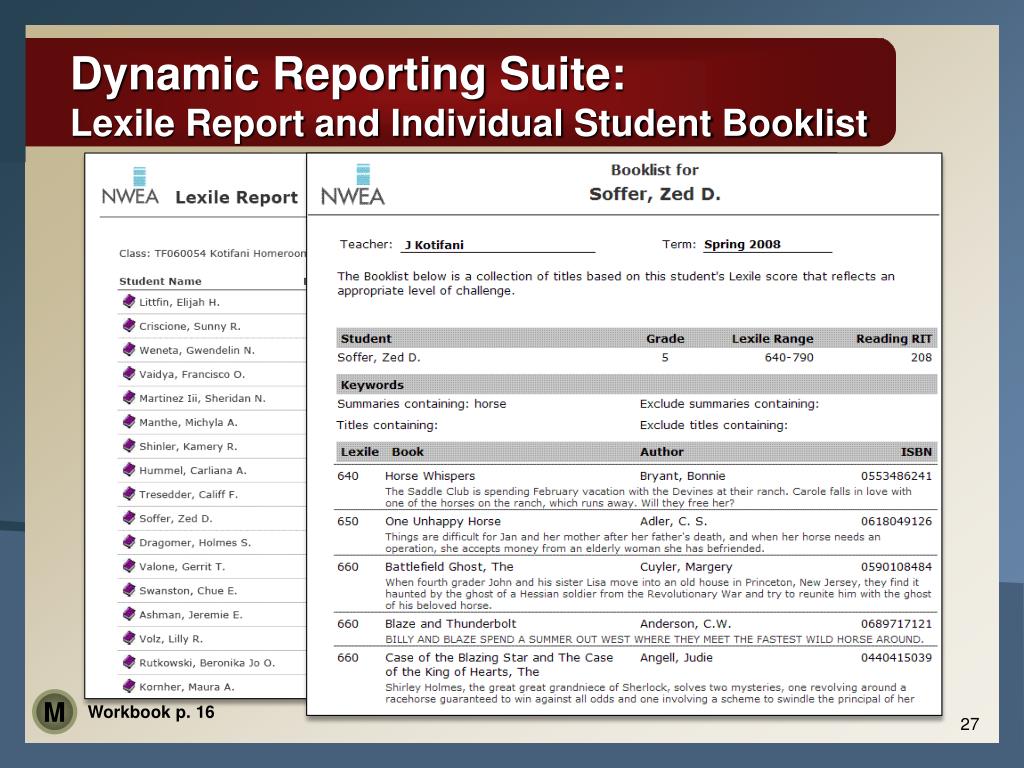Click the Teacher field showing J Kotifani
1024x768 pixels.
pyautogui.click(x=498, y=245)
